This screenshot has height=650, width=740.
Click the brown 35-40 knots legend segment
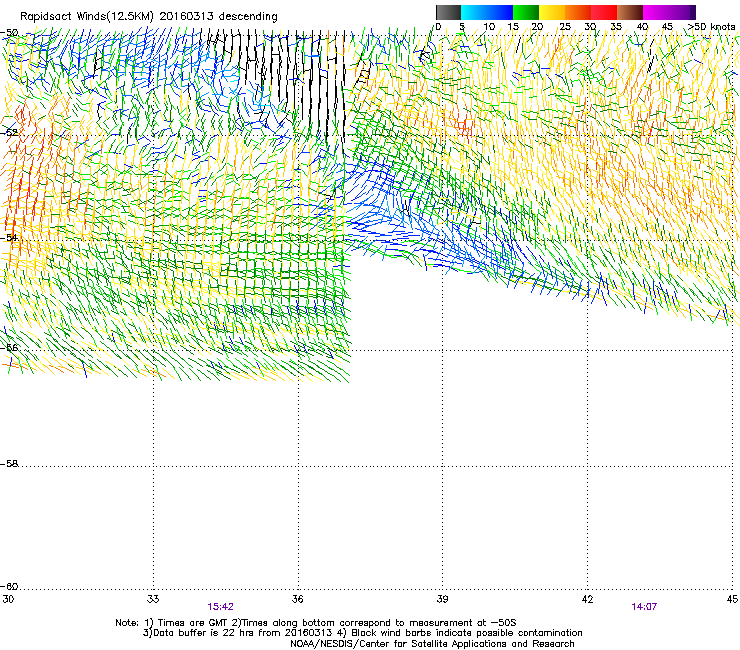[630, 12]
